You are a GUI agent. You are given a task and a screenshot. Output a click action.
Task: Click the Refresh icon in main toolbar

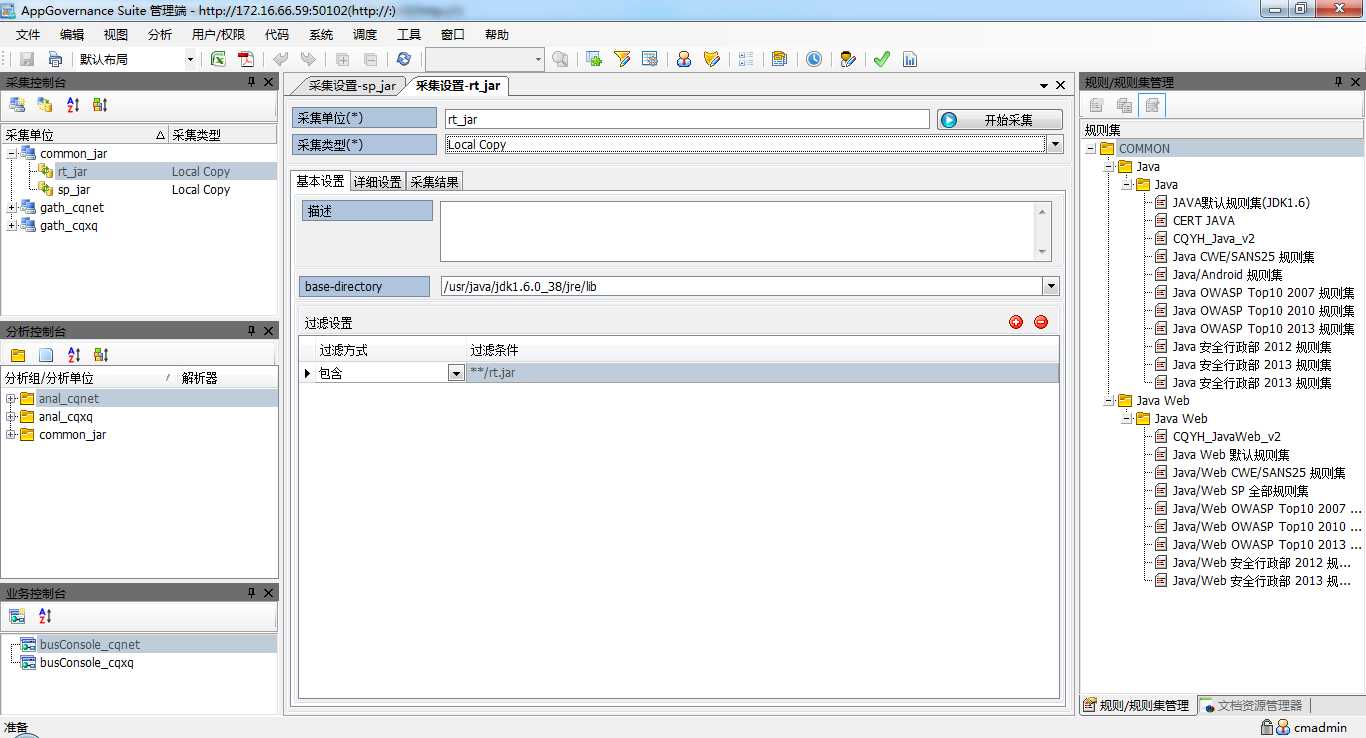coord(403,60)
